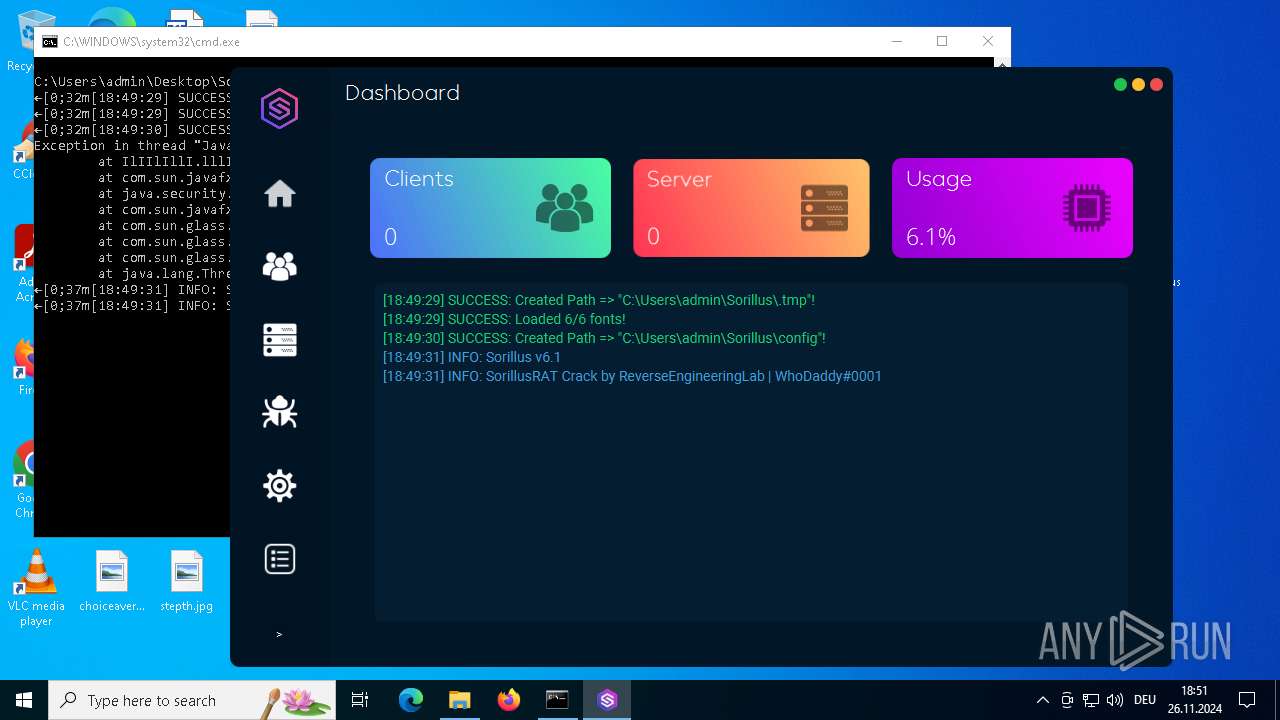Select the choiceaver desktop file

pos(112,581)
